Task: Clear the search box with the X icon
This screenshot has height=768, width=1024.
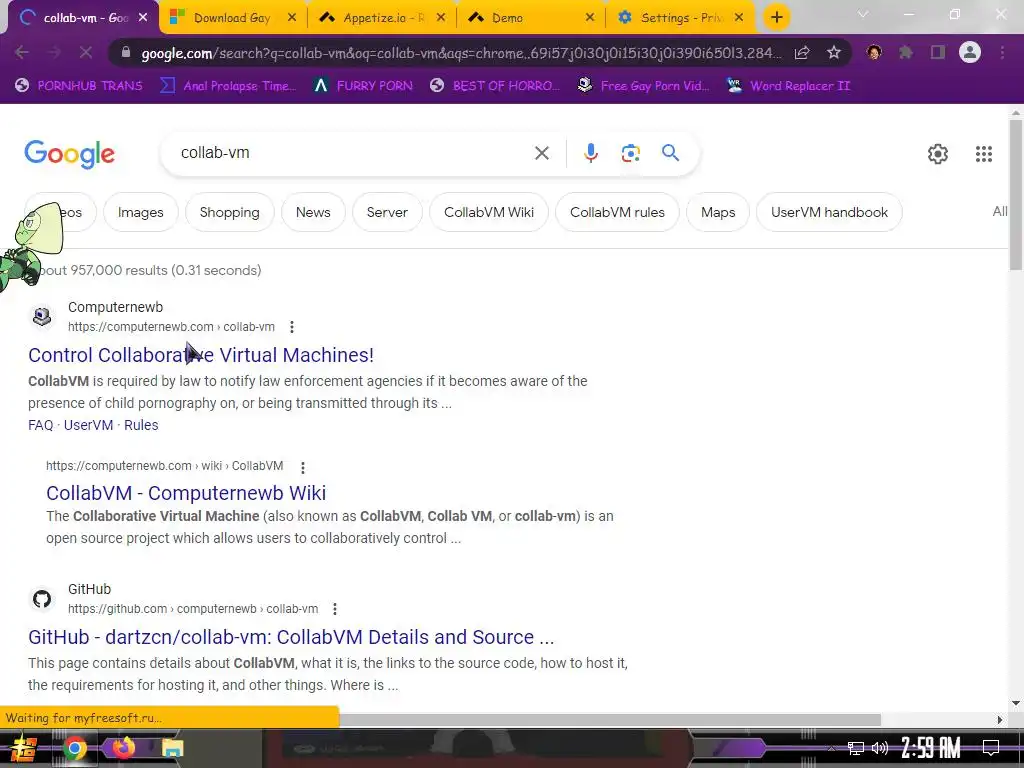Action: 541,153
